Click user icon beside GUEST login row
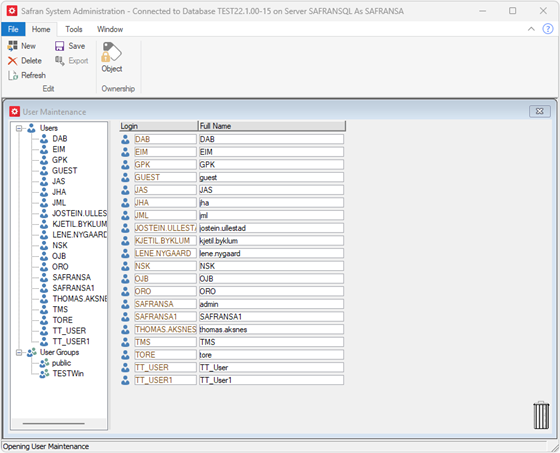Screen dimensions: 560x453 125,177
